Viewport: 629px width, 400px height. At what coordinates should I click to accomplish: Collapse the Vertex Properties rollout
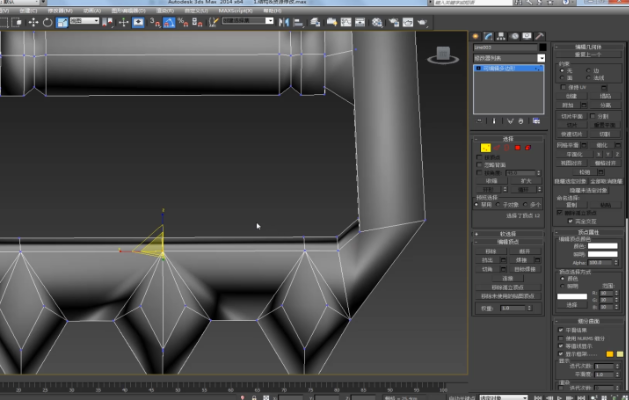tap(588, 232)
